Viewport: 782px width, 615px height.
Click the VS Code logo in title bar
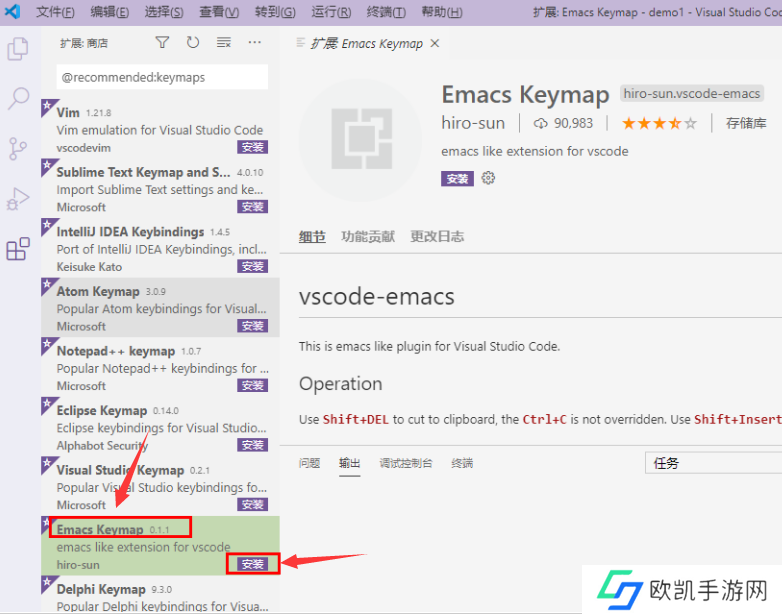click(x=12, y=11)
